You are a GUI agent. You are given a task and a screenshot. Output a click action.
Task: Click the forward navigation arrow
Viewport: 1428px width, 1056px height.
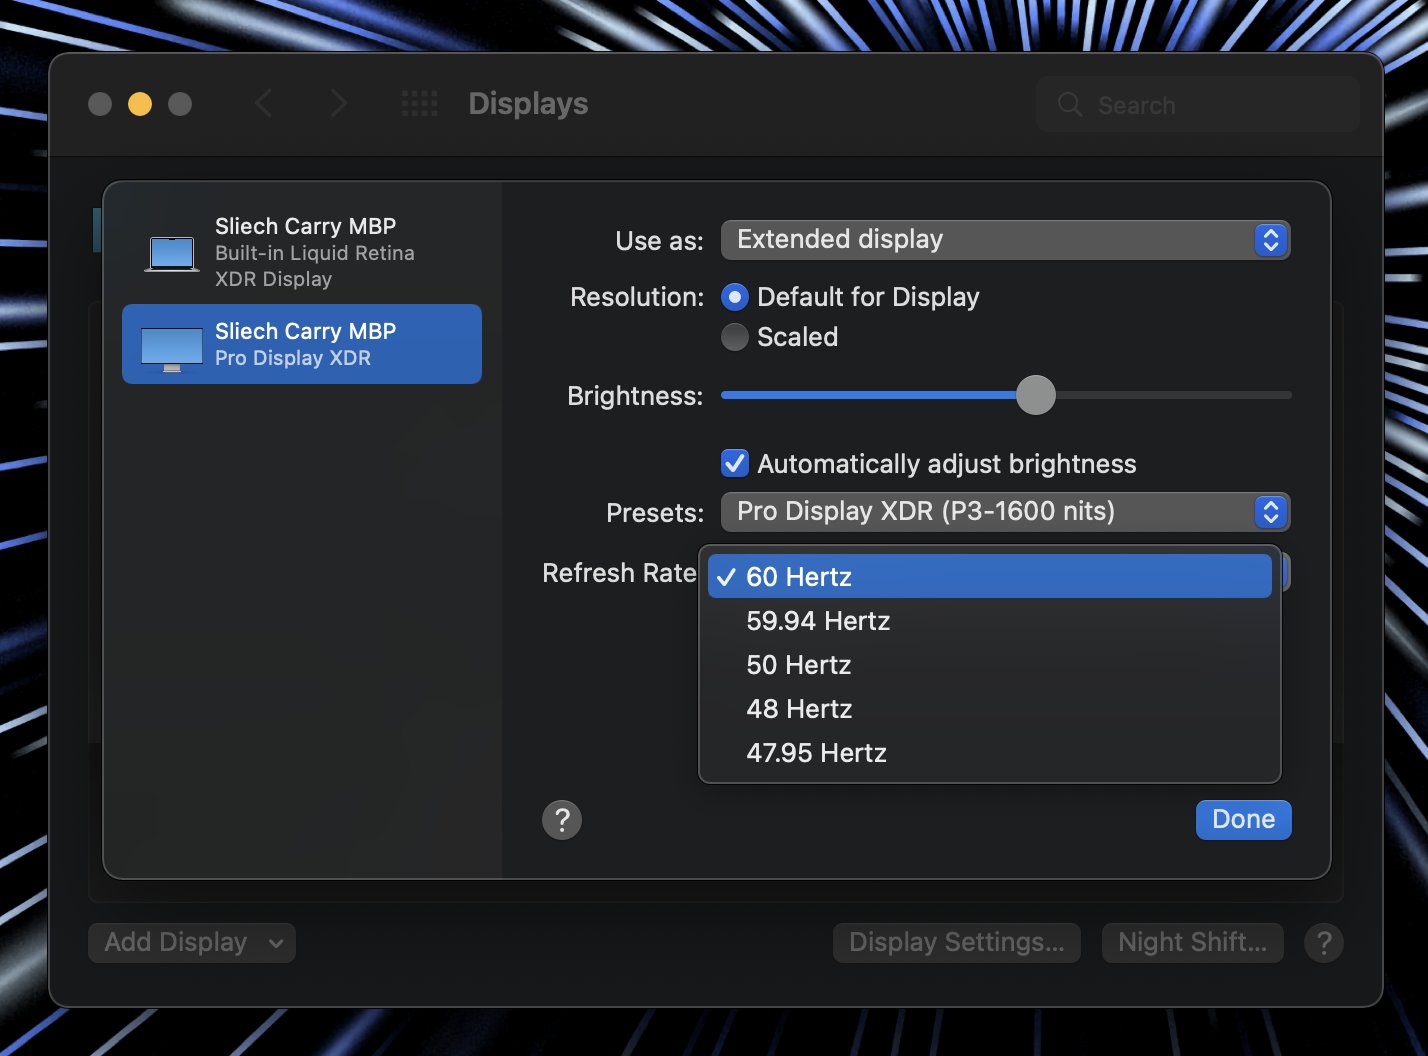tap(339, 103)
